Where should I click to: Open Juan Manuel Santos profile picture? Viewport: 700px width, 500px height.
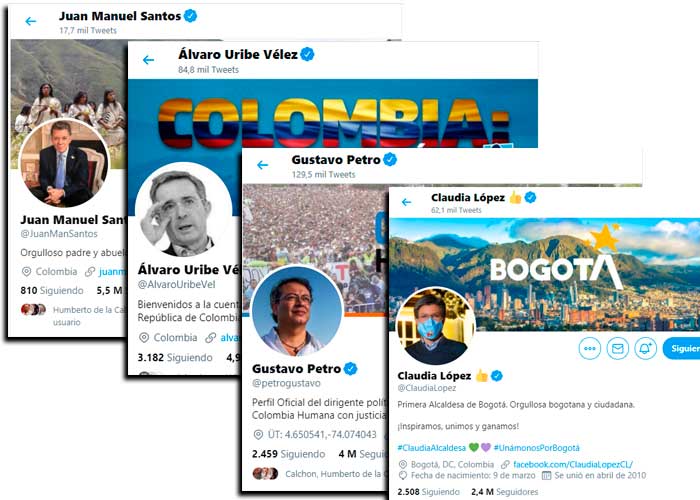pyautogui.click(x=64, y=163)
